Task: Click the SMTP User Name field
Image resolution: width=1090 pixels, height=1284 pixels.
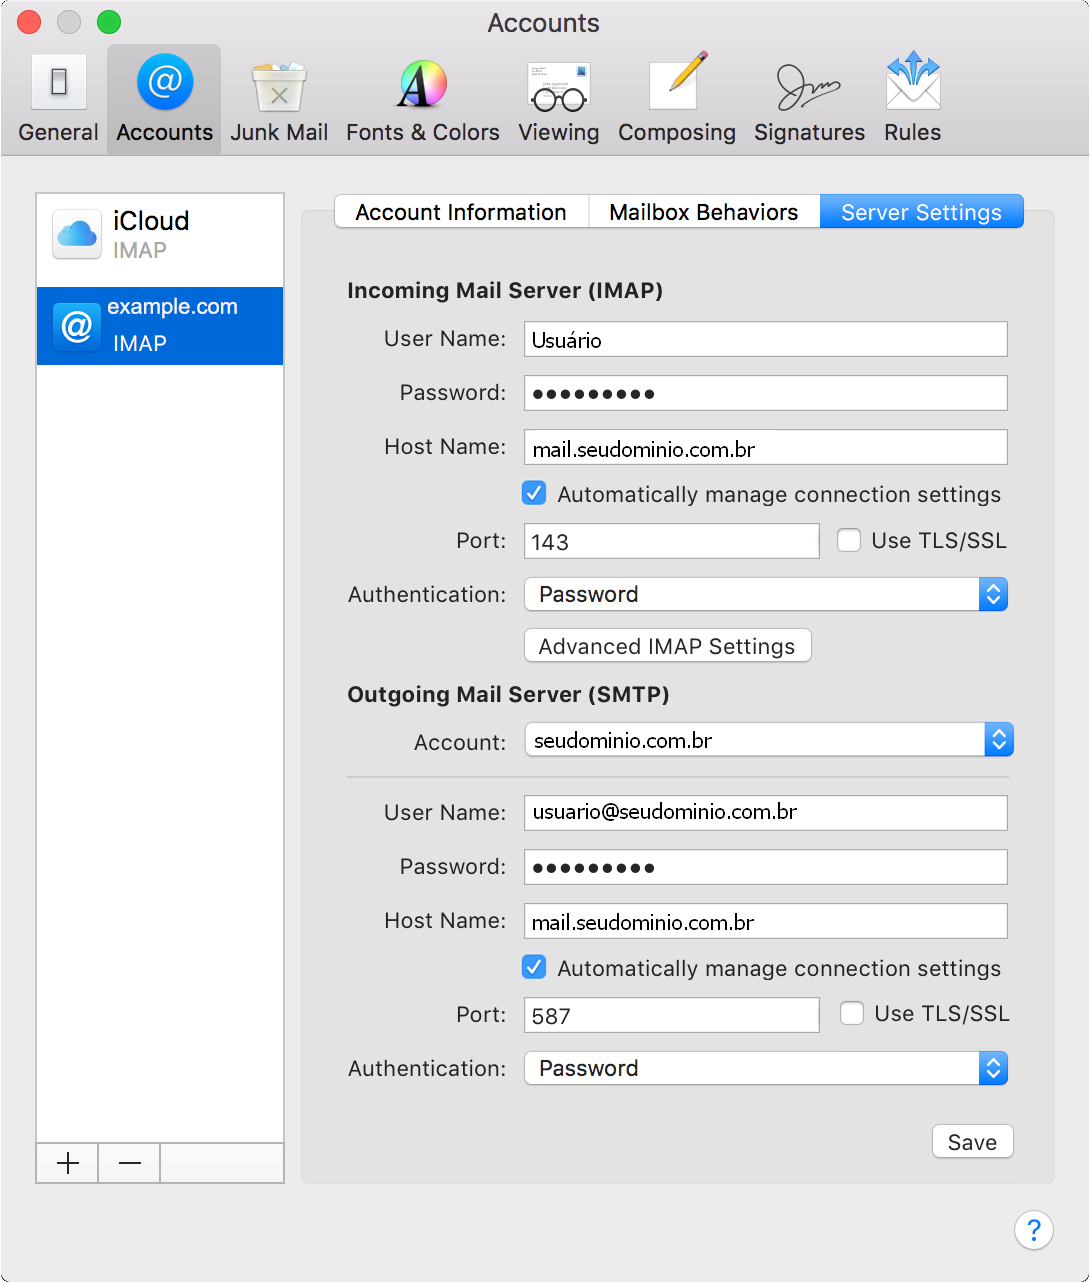Action: tap(766, 813)
